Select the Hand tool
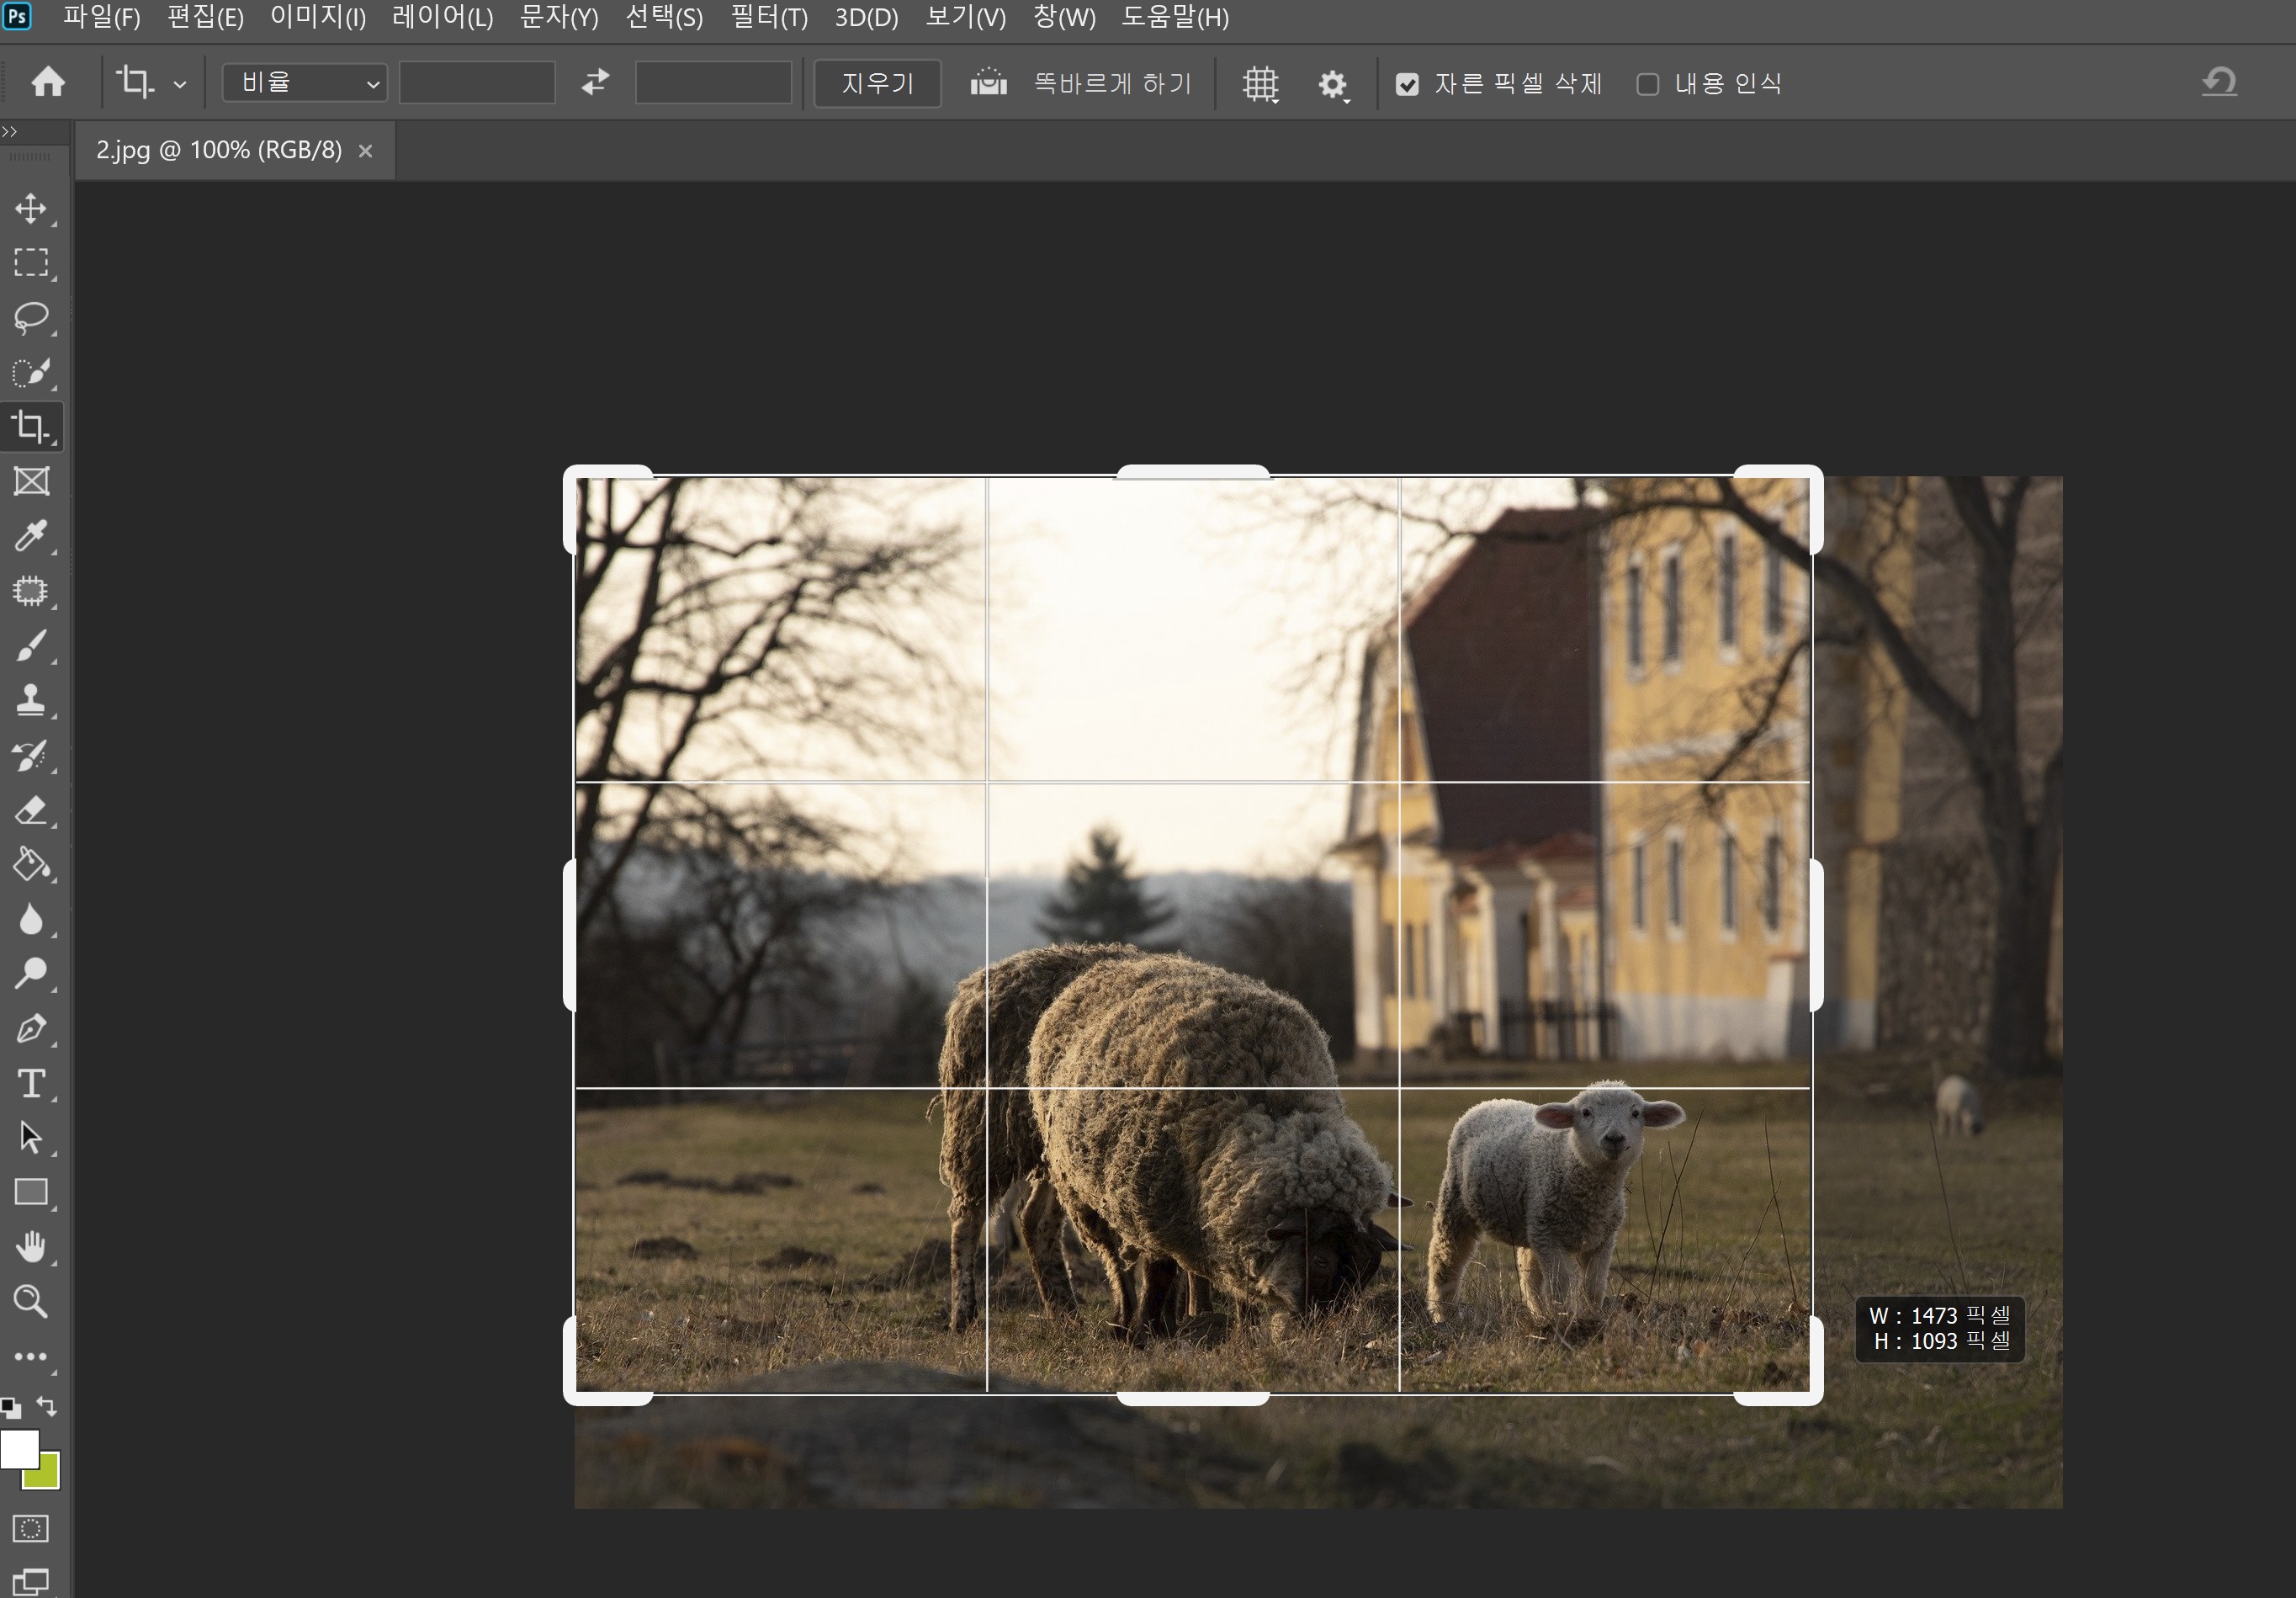 (x=31, y=1247)
